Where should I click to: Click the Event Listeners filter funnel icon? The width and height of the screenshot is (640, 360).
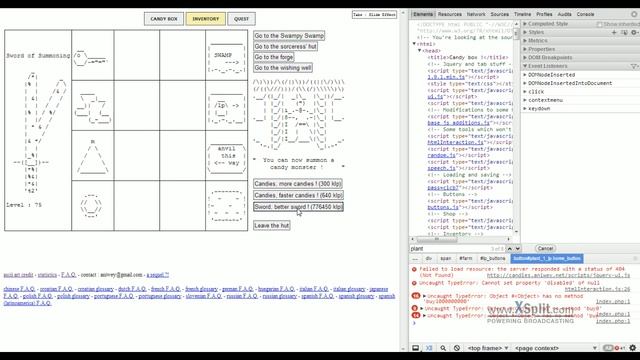coord(634,66)
